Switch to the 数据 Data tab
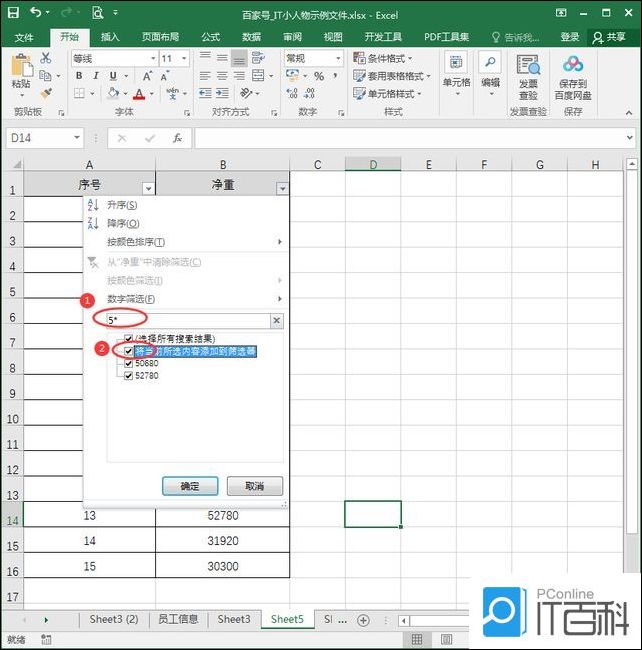This screenshot has width=642, height=650. pos(251,37)
